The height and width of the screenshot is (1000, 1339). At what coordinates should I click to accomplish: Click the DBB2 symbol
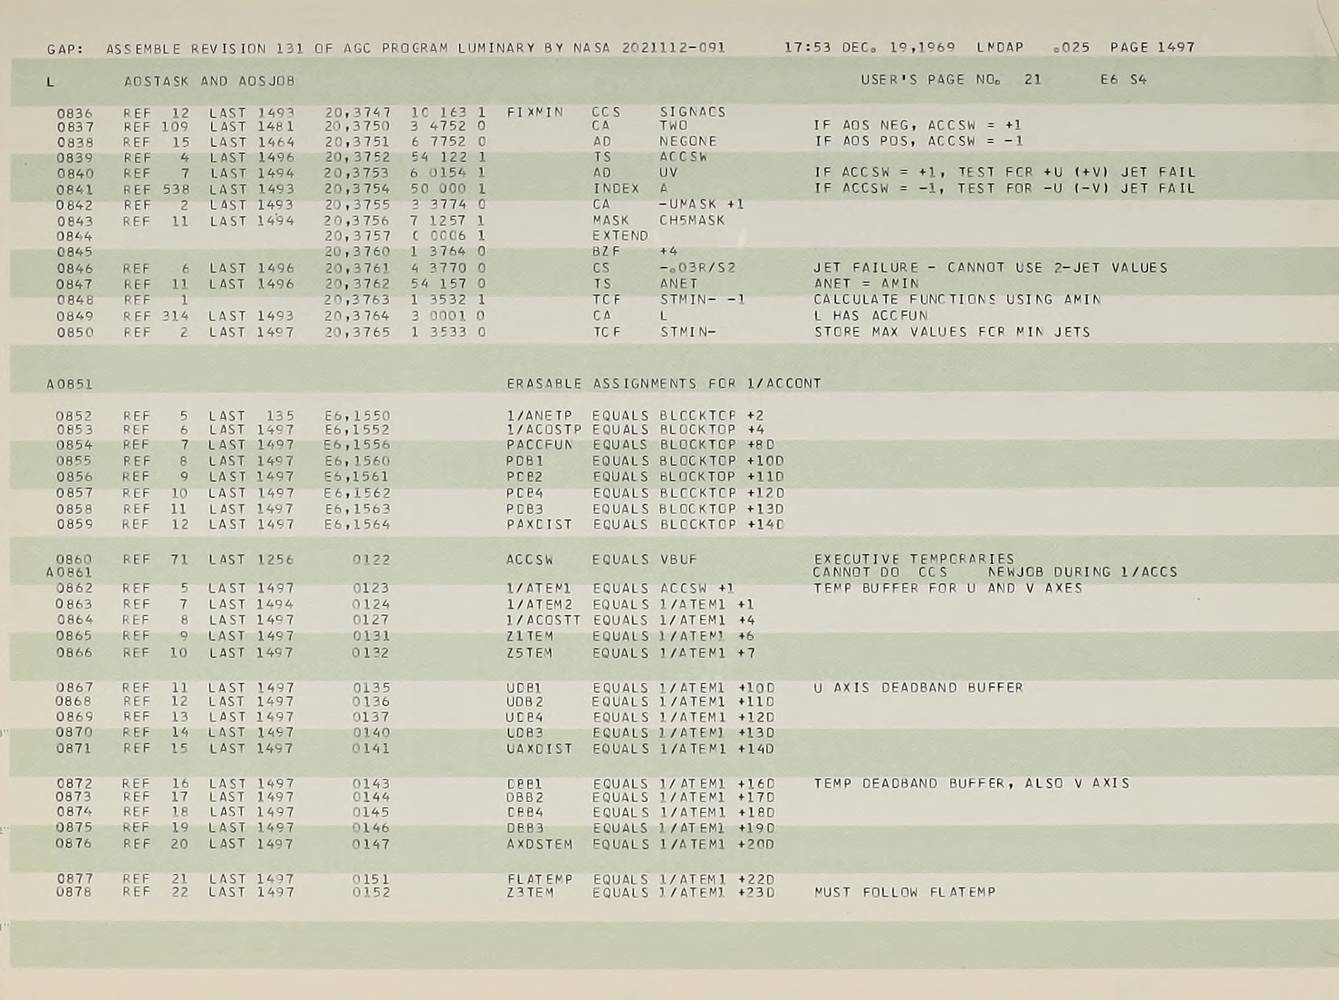[x=524, y=798]
